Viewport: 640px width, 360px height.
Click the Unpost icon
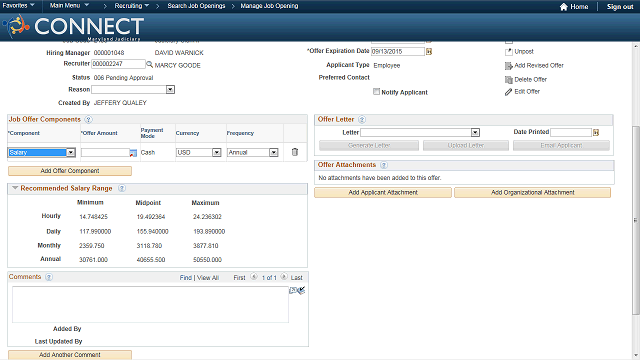(509, 52)
